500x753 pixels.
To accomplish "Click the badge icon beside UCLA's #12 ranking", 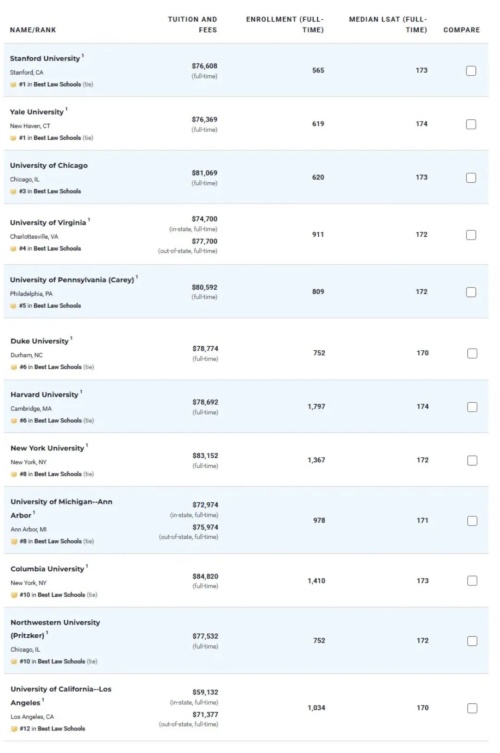I will point(14,729).
